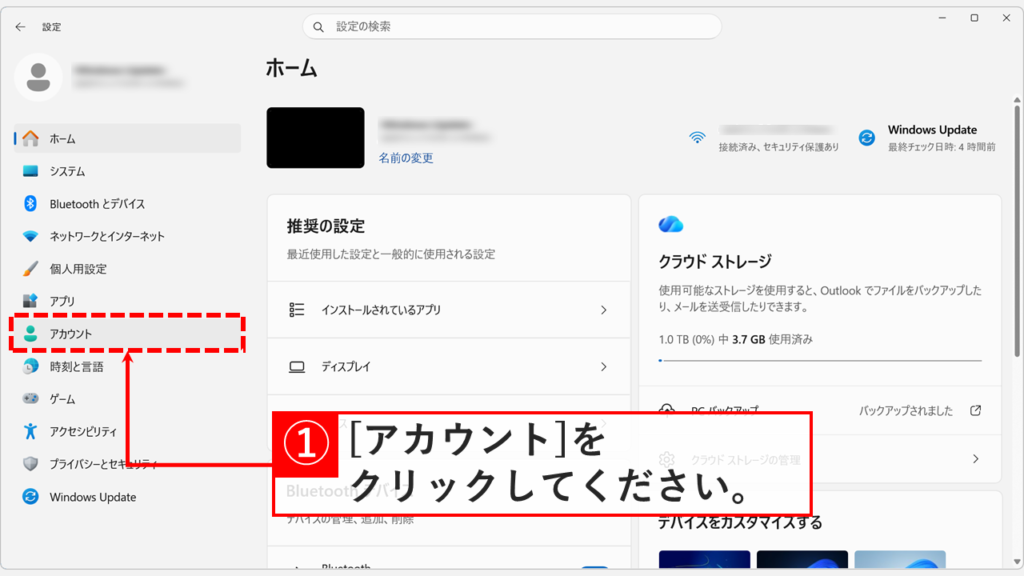Open システム from the sidebar icon
1024x576 pixels.
(30, 170)
